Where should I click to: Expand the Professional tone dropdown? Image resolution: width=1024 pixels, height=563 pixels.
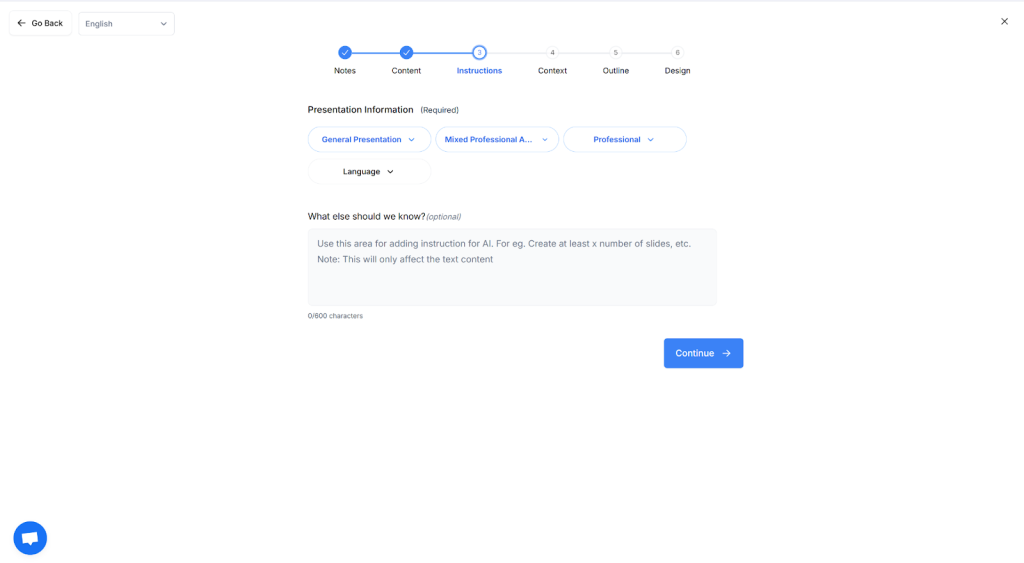pos(624,140)
